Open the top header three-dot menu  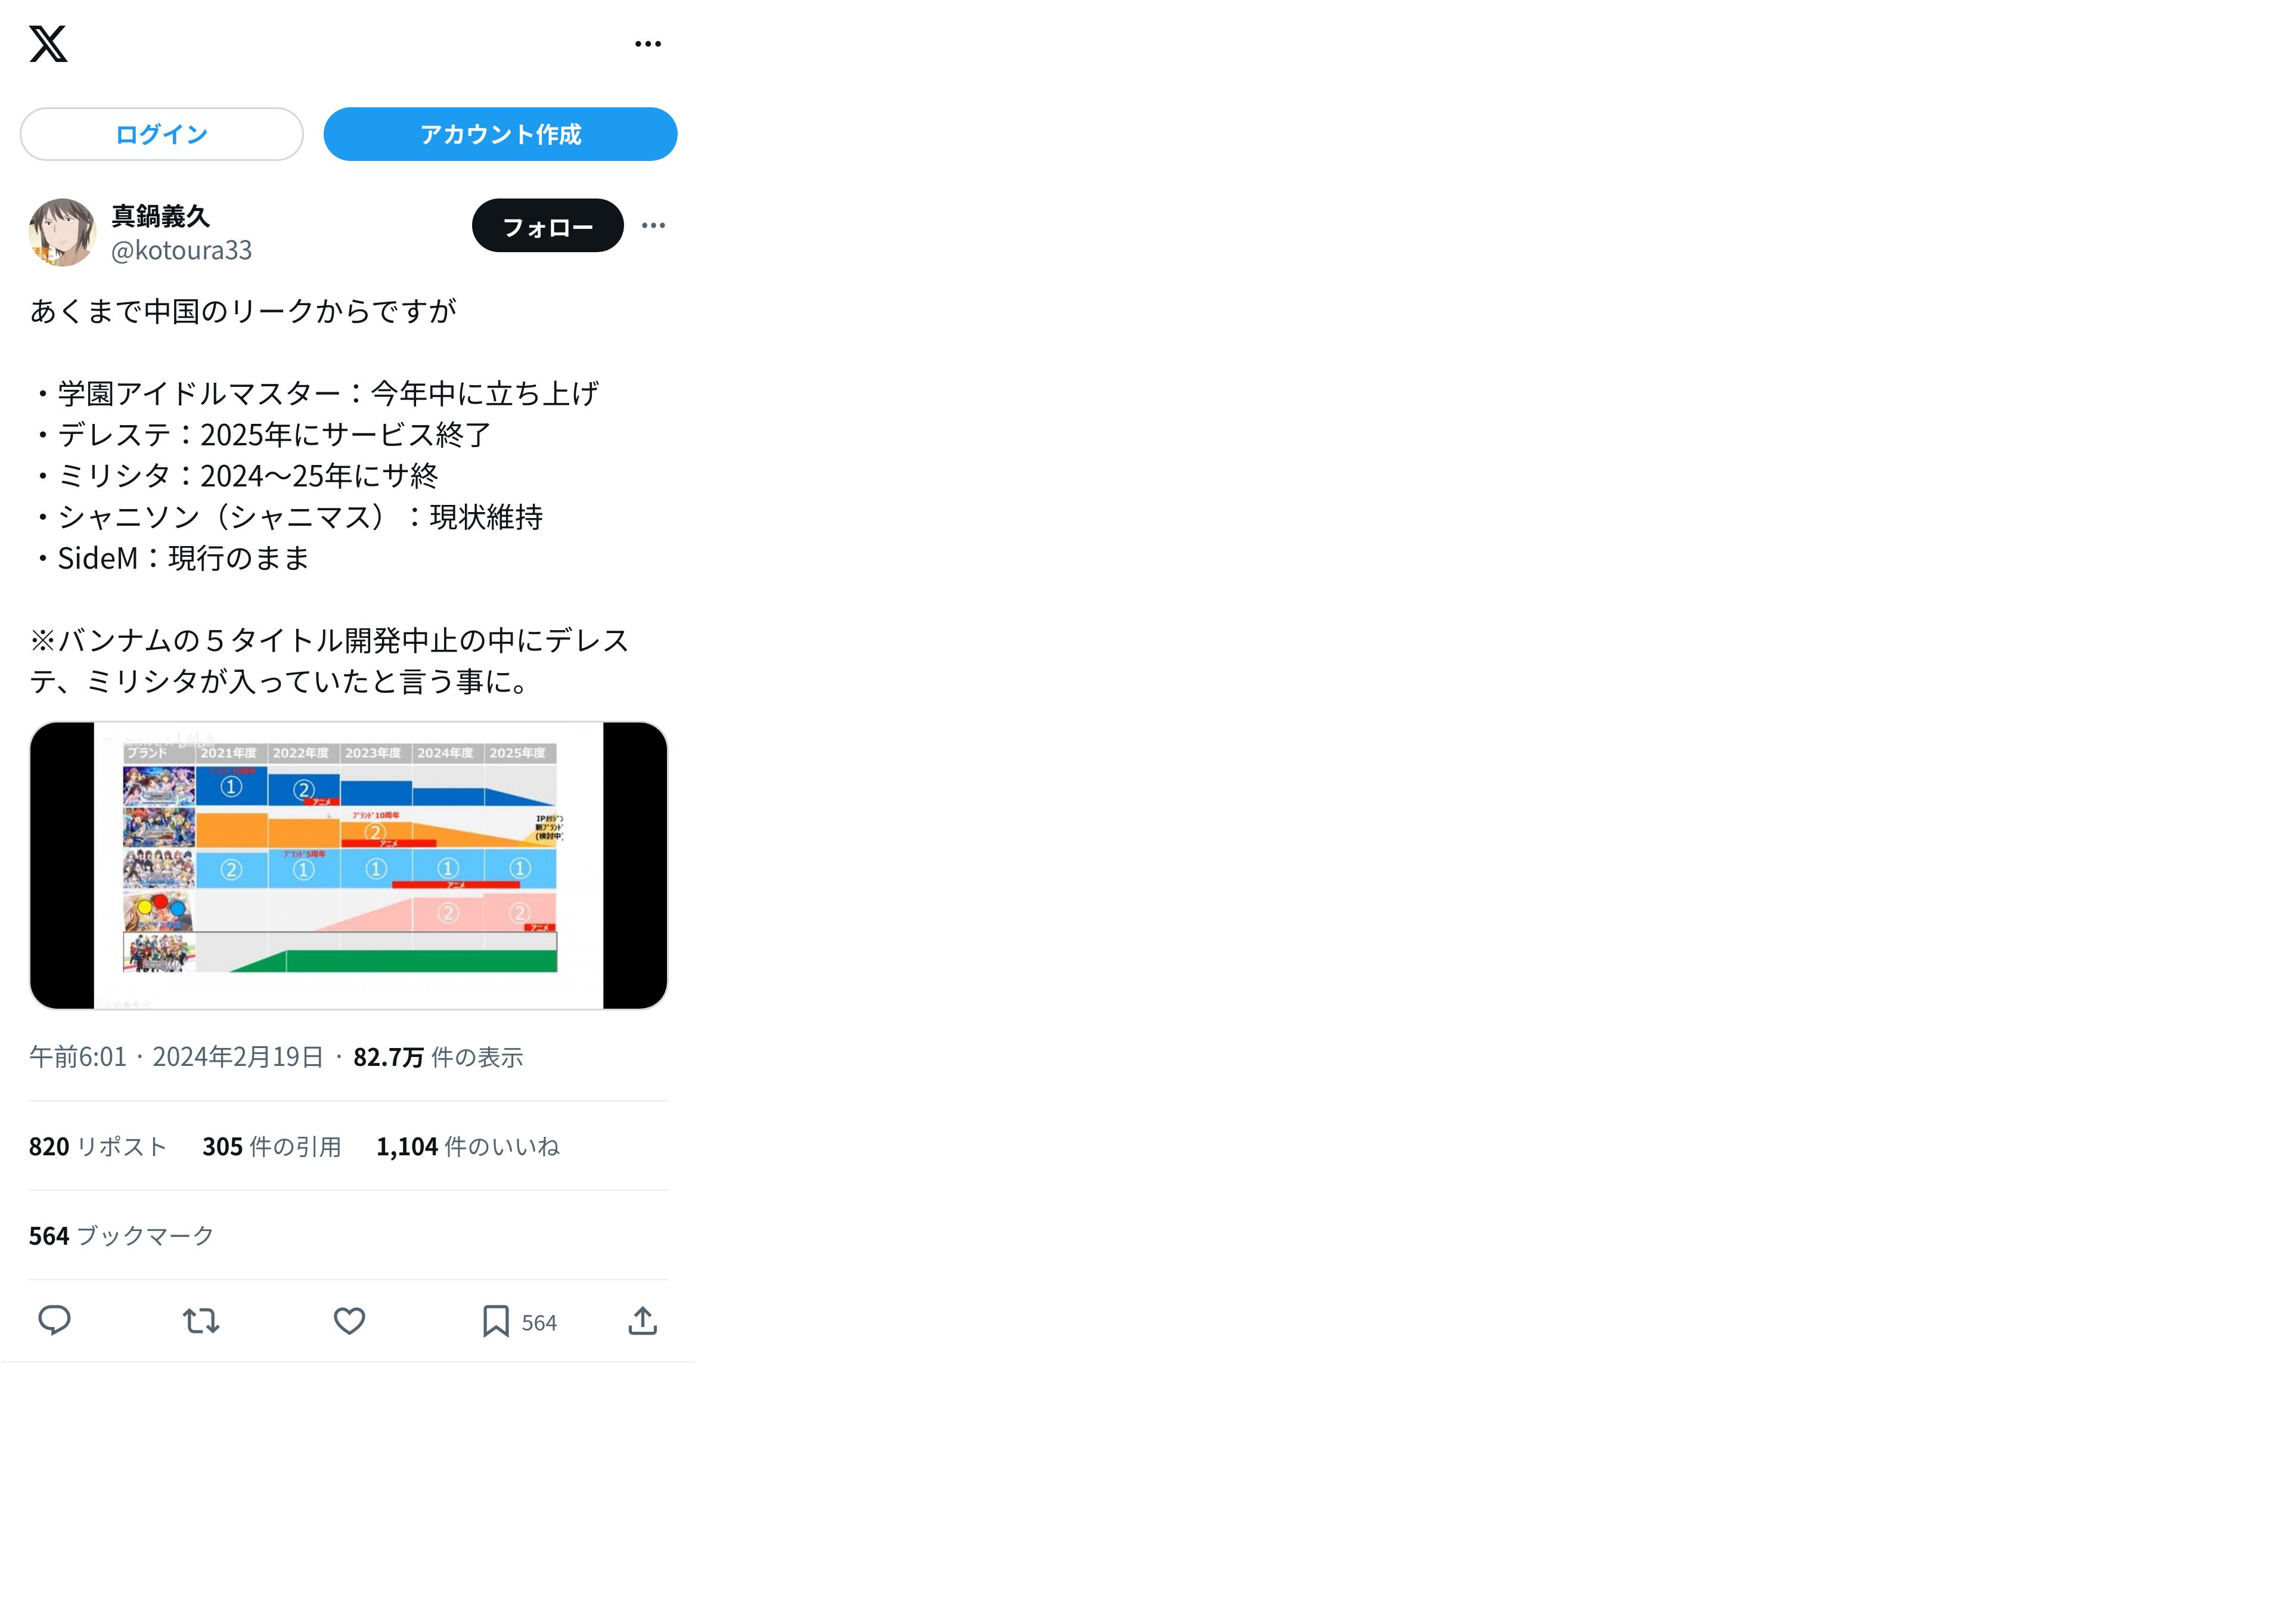point(648,44)
